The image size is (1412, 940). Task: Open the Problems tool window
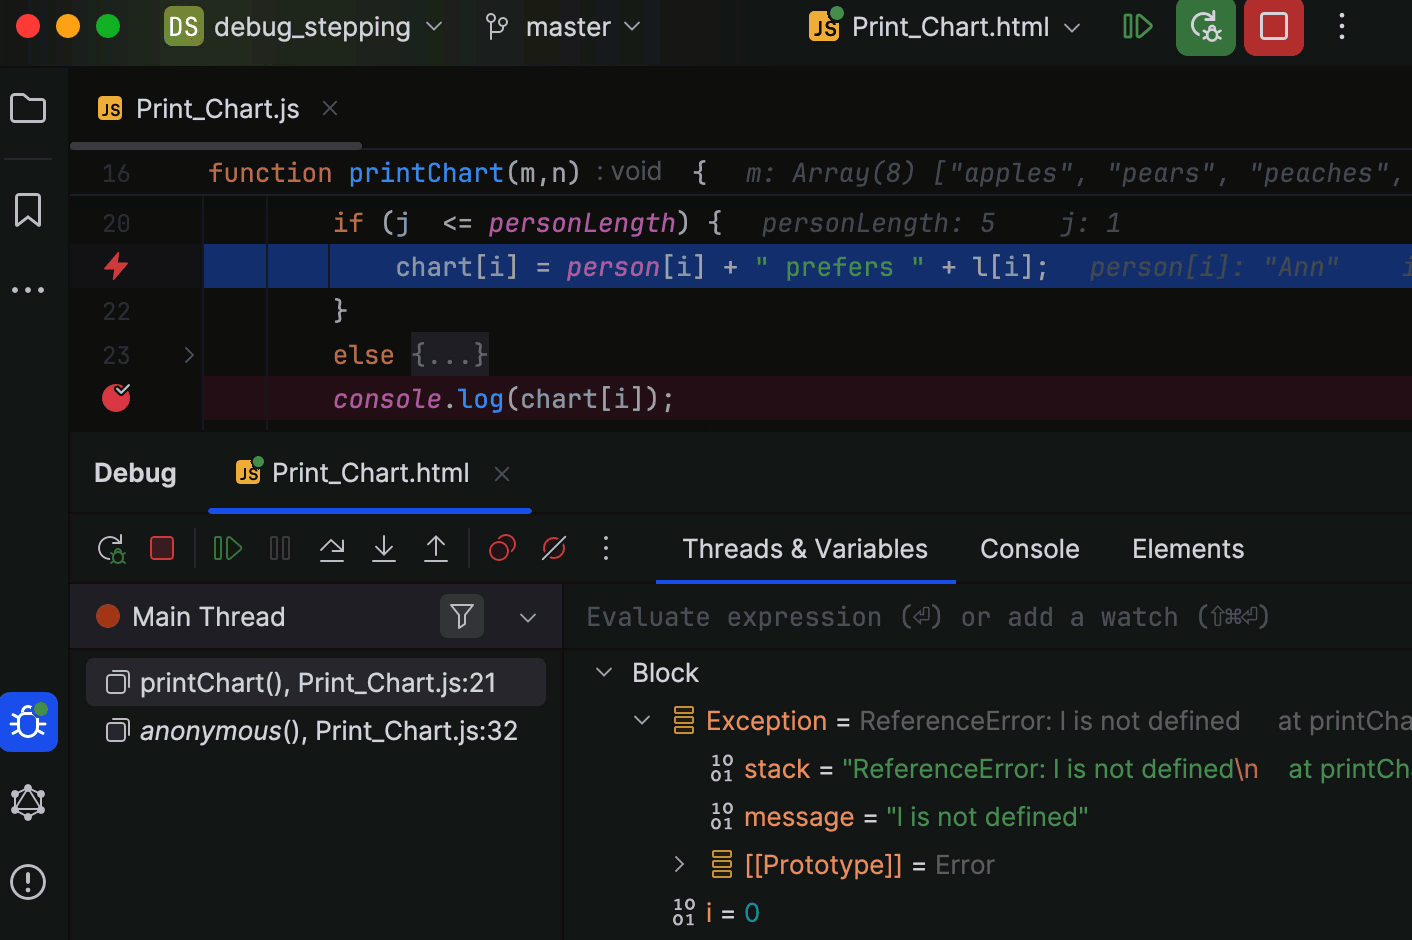[x=28, y=882]
